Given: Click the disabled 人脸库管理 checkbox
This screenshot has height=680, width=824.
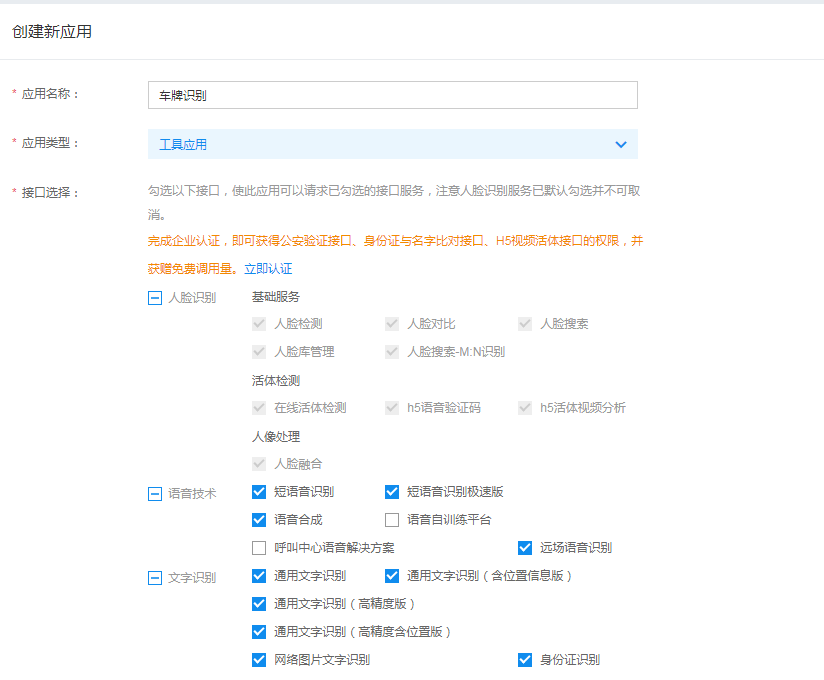Looking at the screenshot, I should point(259,352).
